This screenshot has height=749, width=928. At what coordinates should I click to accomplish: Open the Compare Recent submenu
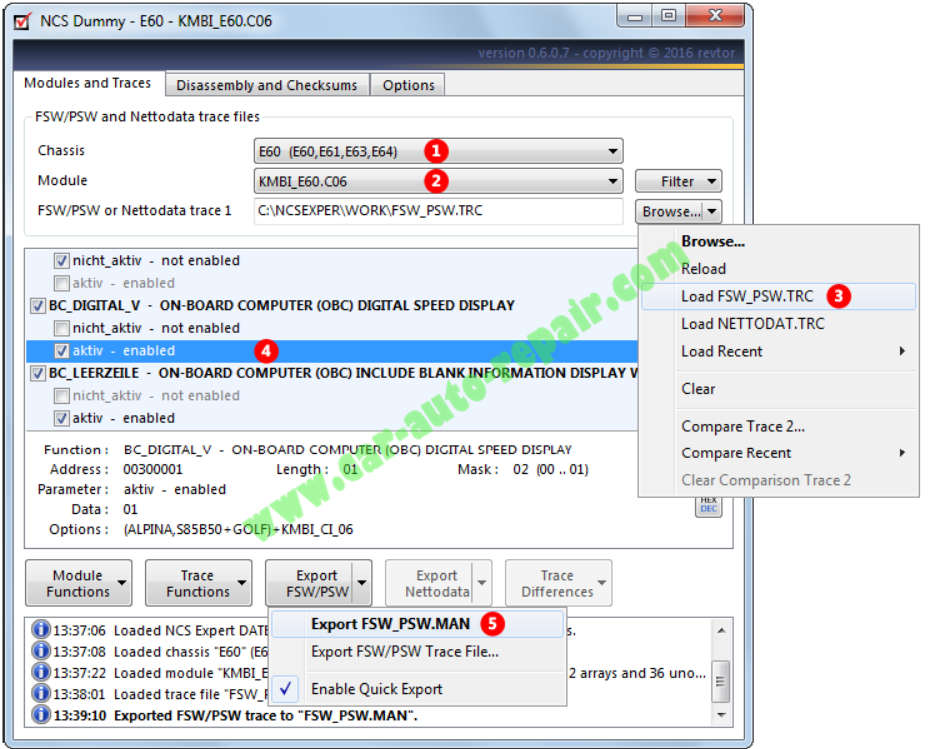[x=778, y=453]
